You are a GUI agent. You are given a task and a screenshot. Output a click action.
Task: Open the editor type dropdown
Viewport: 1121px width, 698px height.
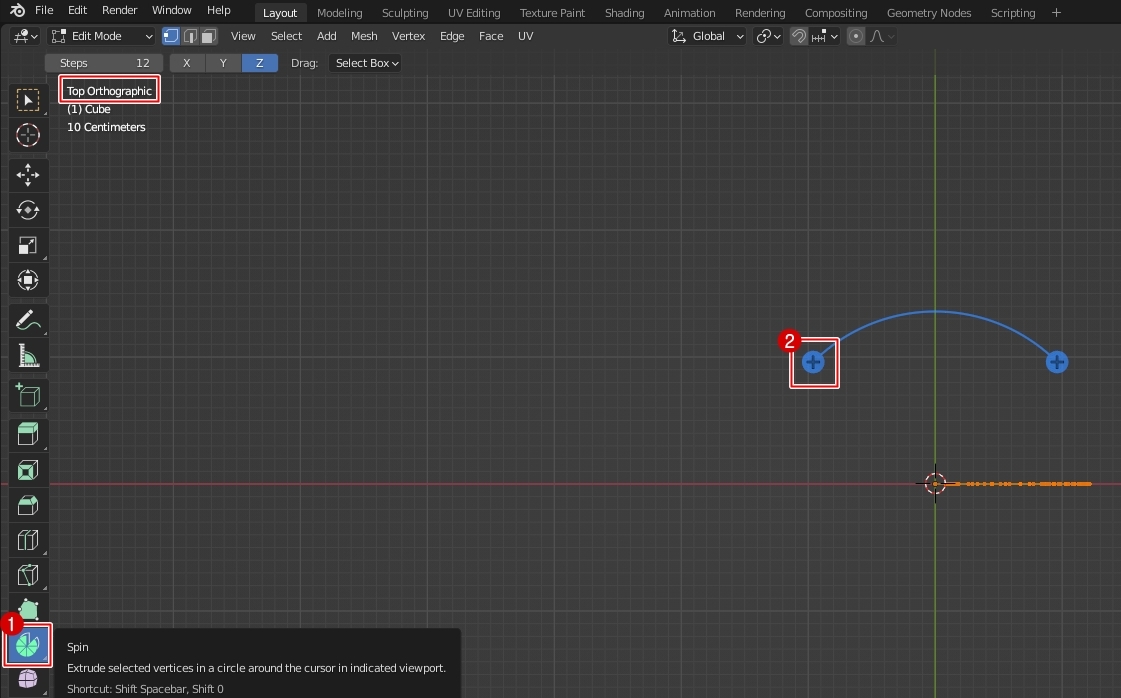(x=25, y=36)
